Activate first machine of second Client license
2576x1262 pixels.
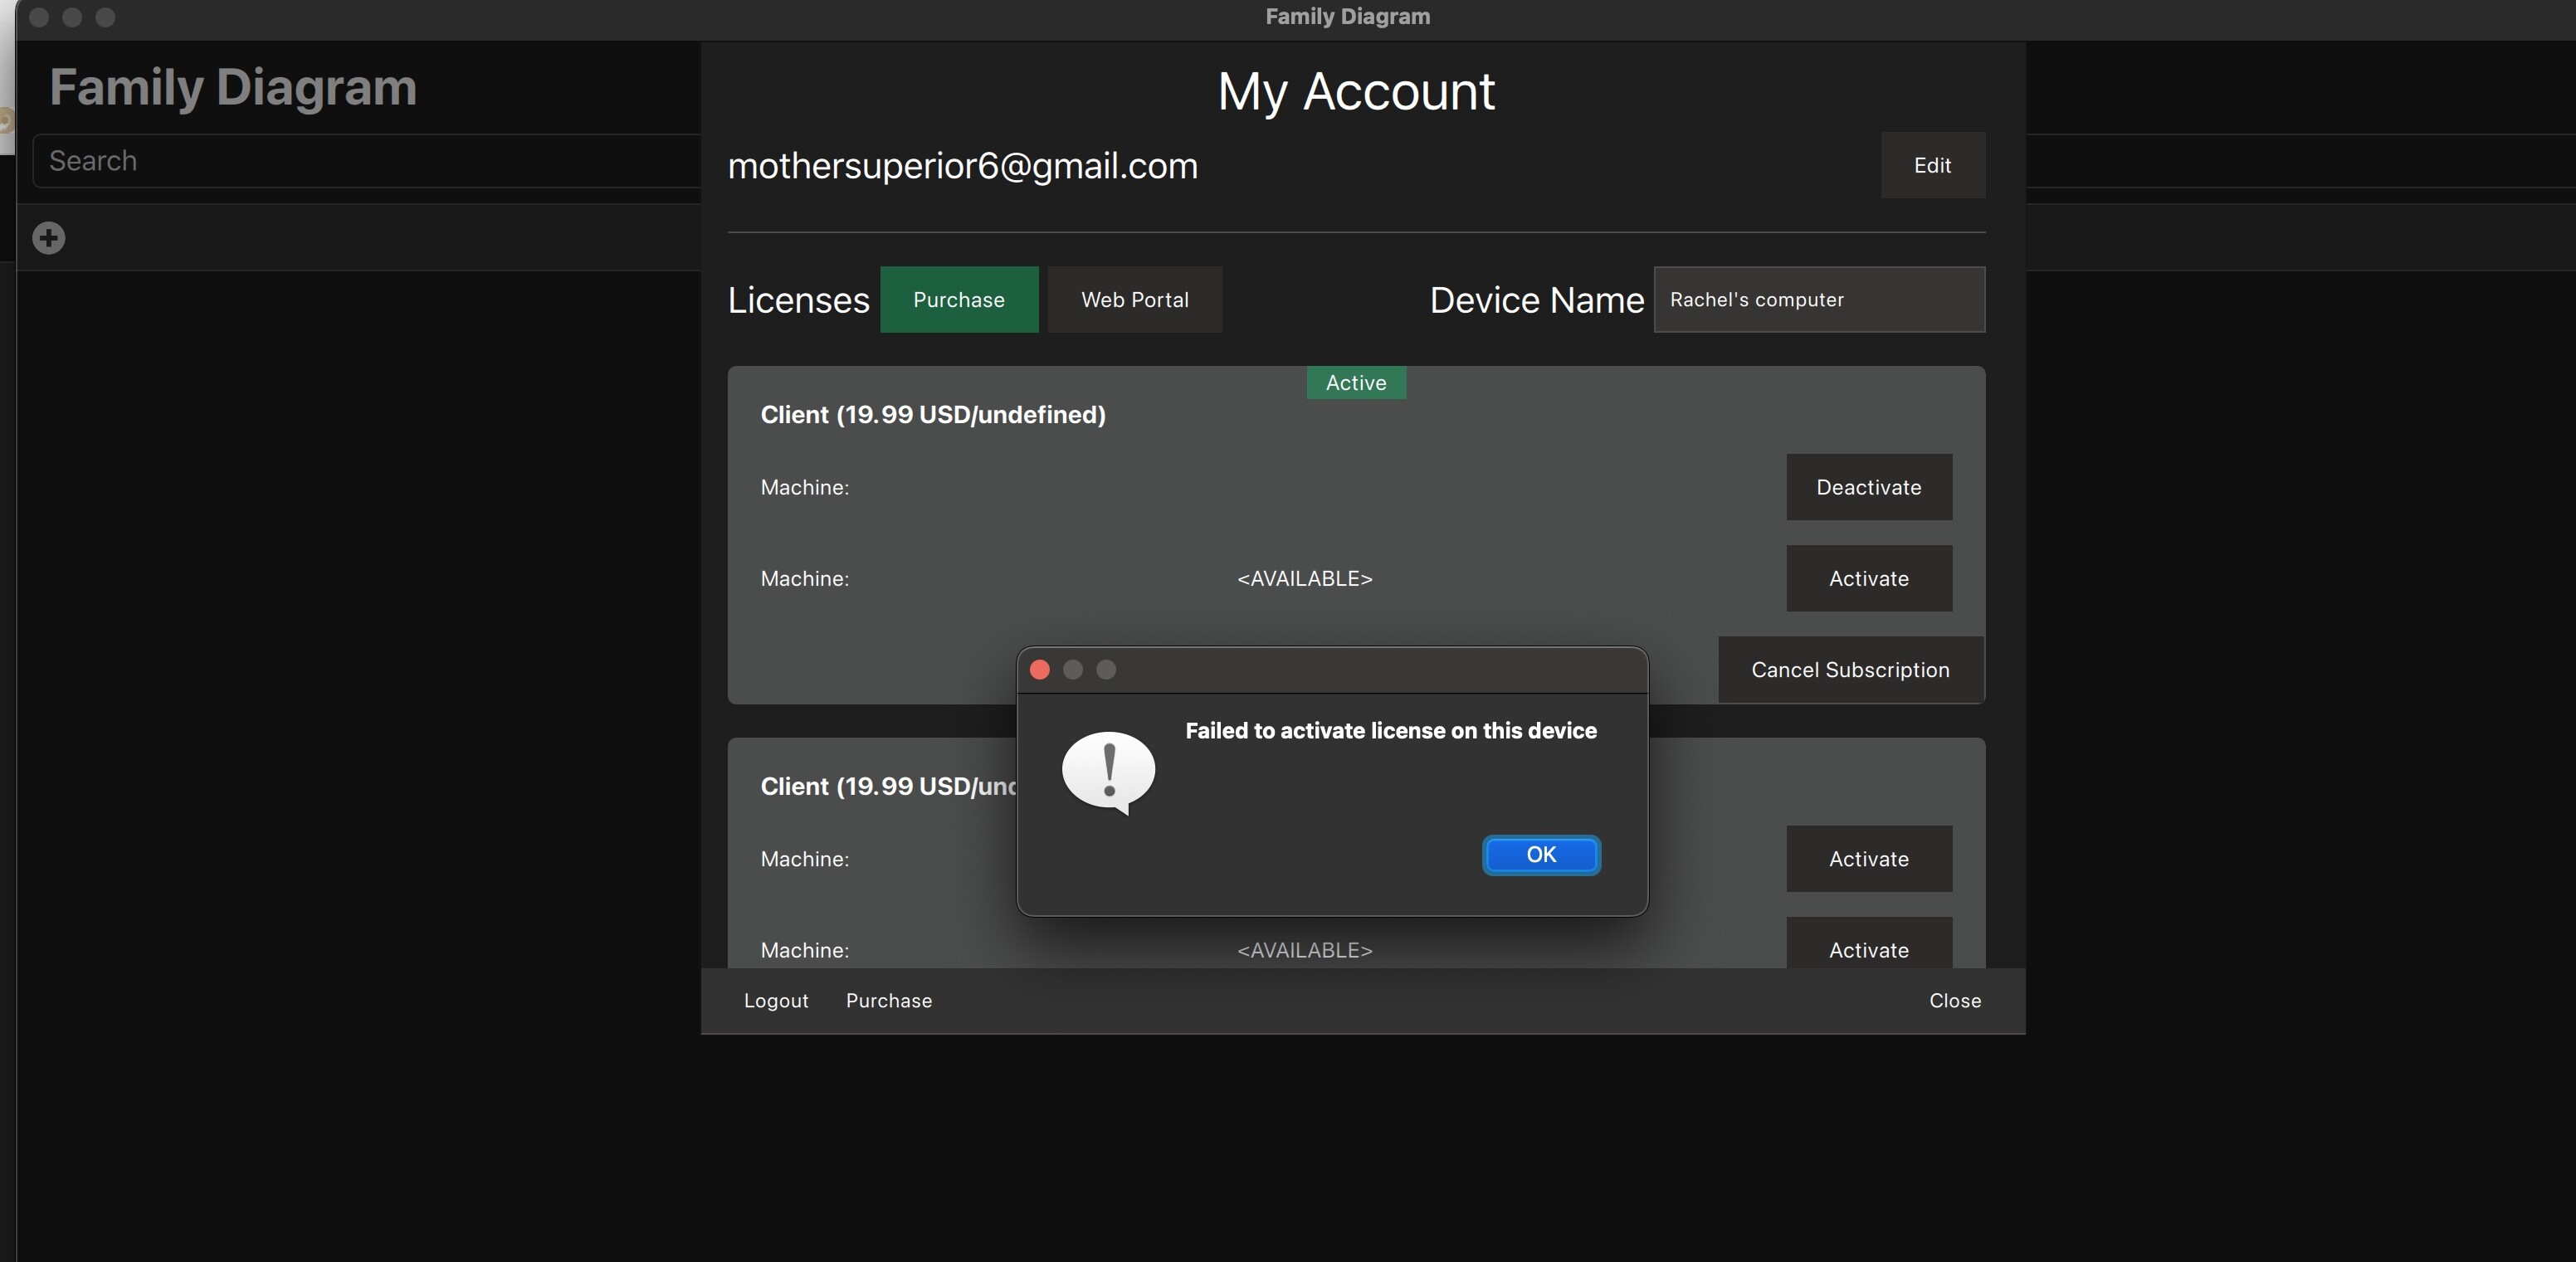coord(1868,858)
